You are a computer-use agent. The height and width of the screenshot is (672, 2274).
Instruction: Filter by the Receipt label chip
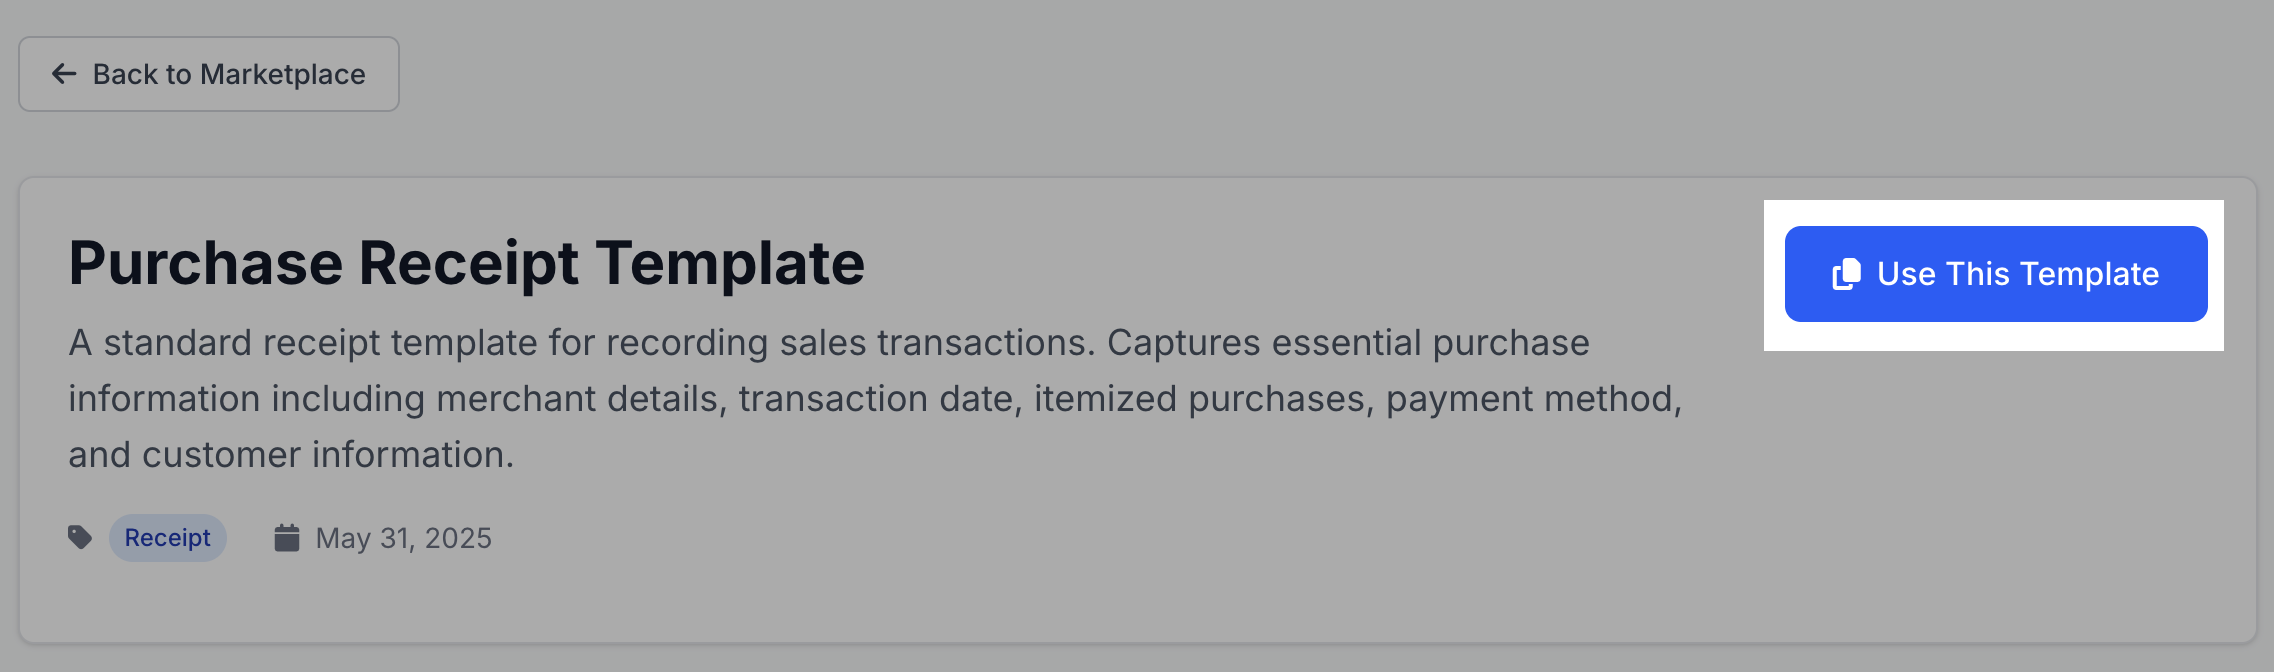point(168,538)
